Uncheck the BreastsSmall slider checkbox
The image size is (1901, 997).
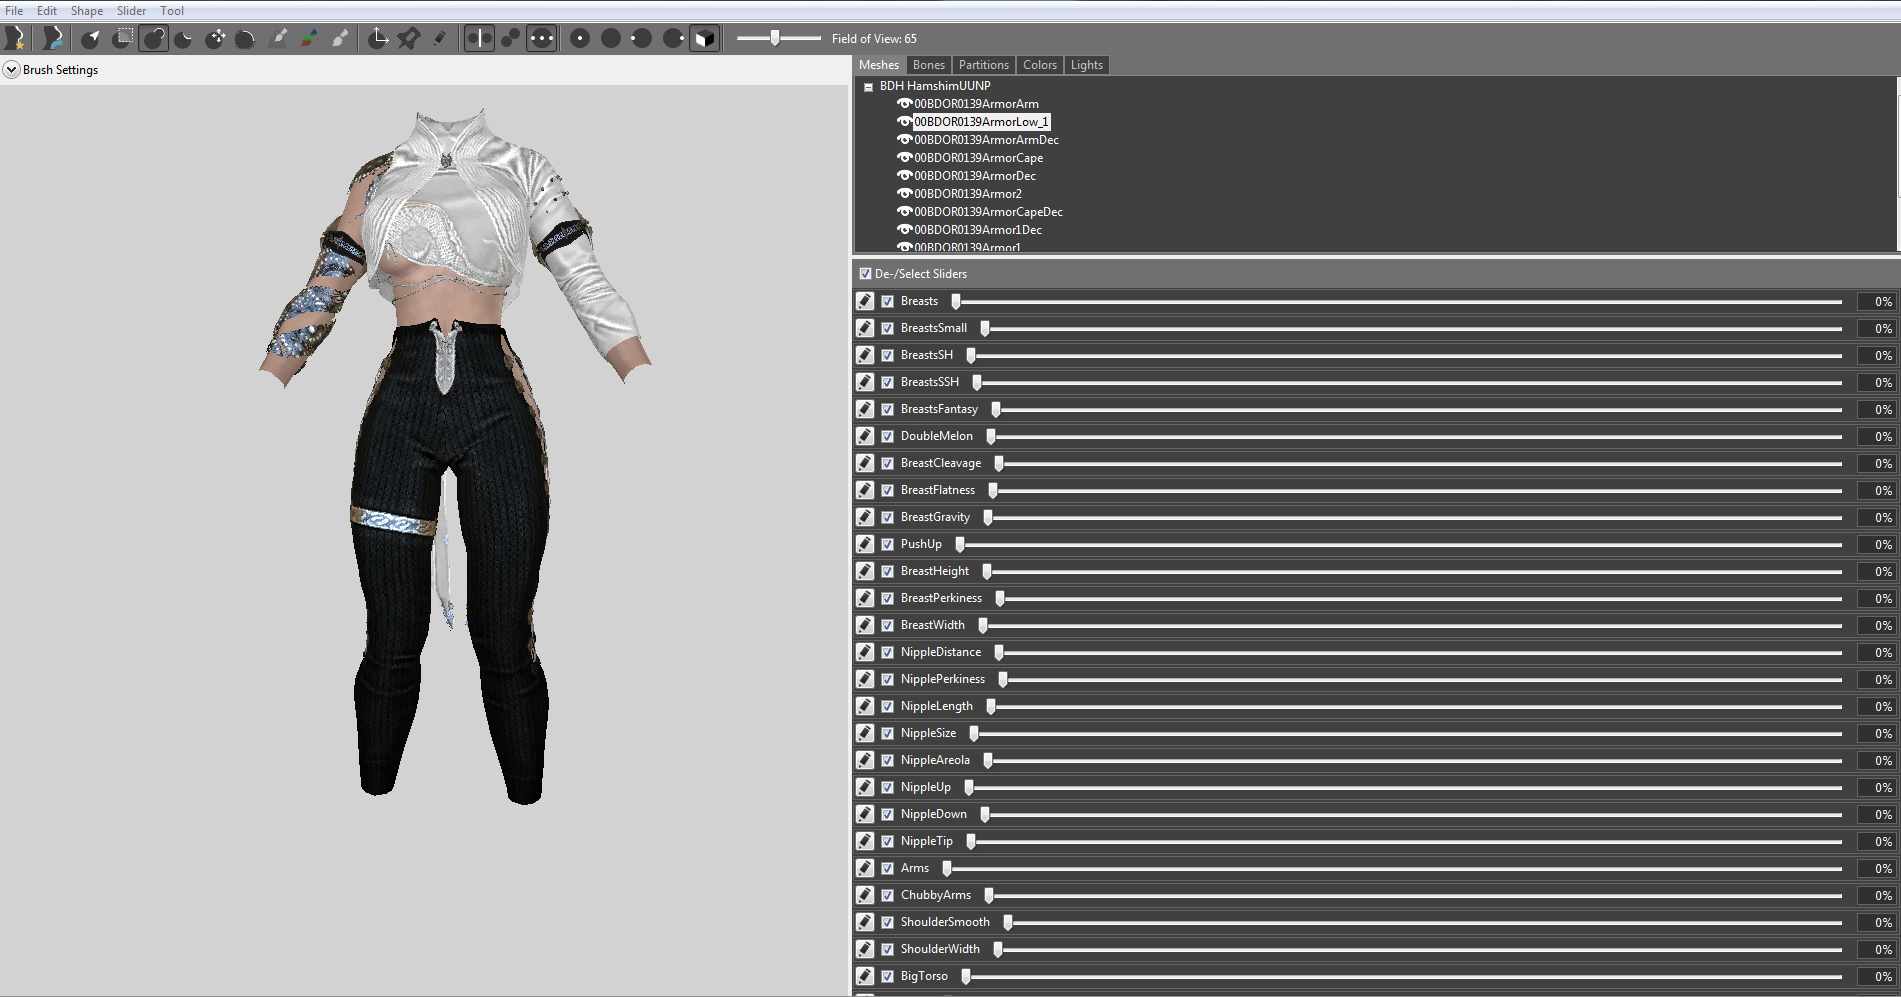tap(887, 328)
